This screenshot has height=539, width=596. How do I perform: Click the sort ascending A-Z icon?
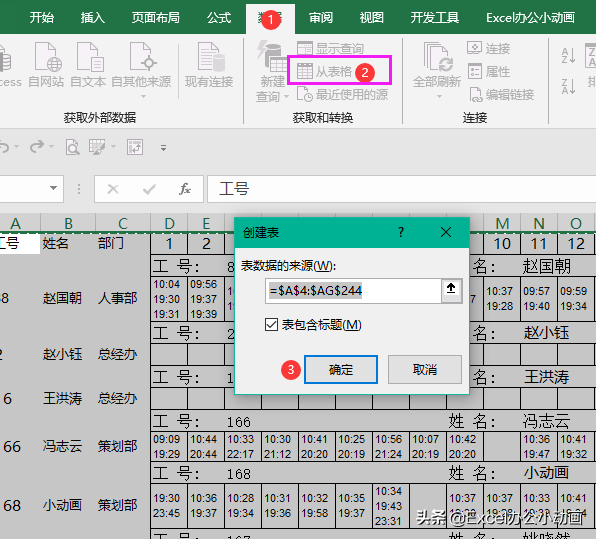pos(568,55)
